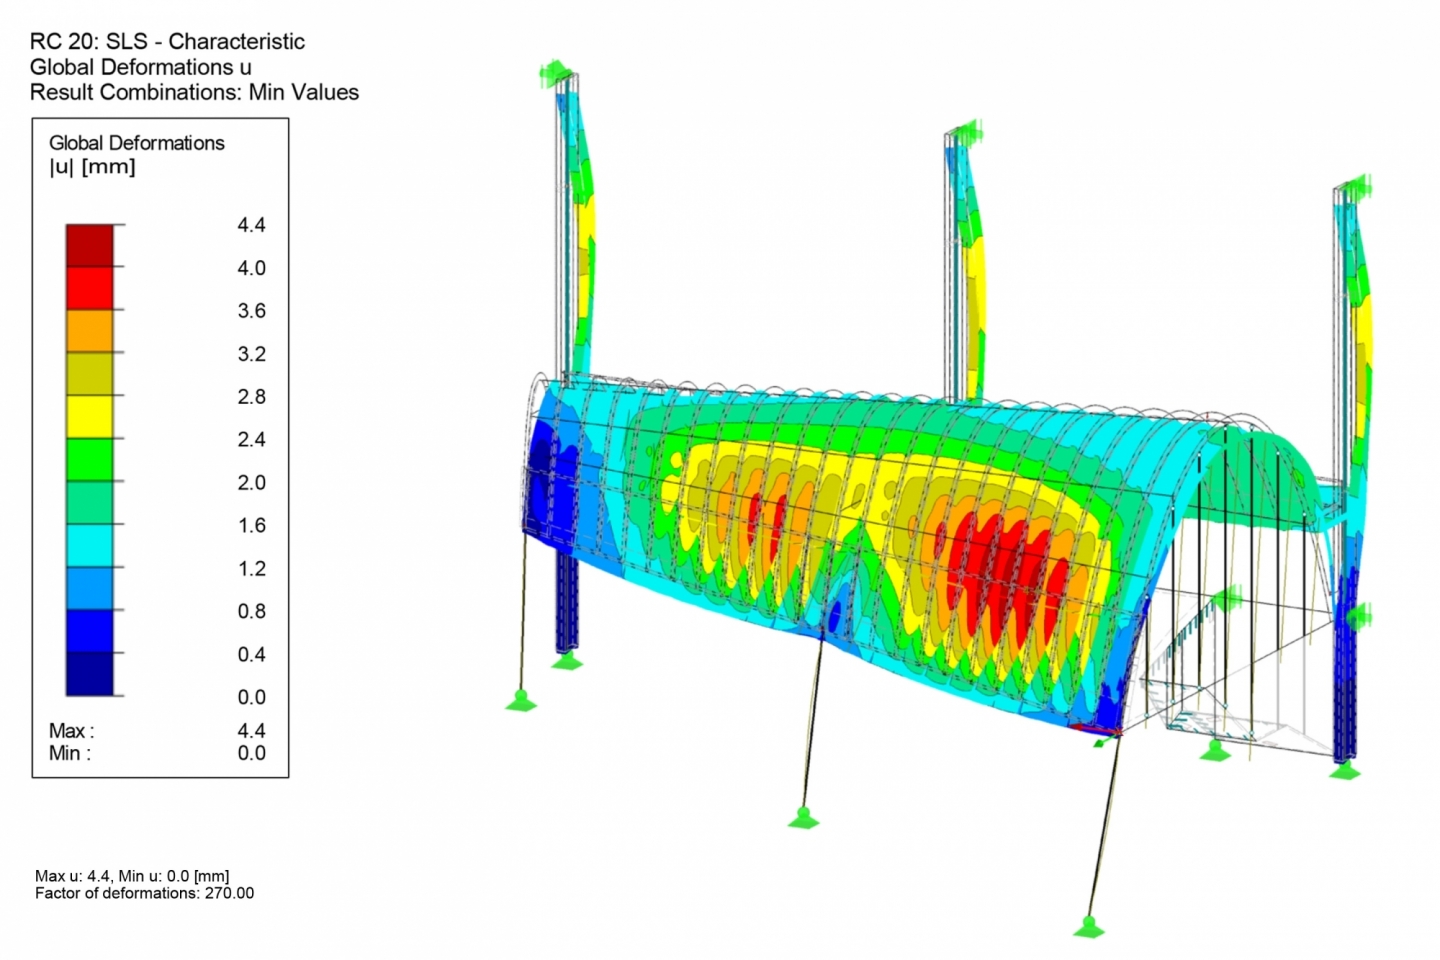This screenshot has height=960, width=1440.
Task: Click the 3.2 scale value
Action: tap(251, 354)
